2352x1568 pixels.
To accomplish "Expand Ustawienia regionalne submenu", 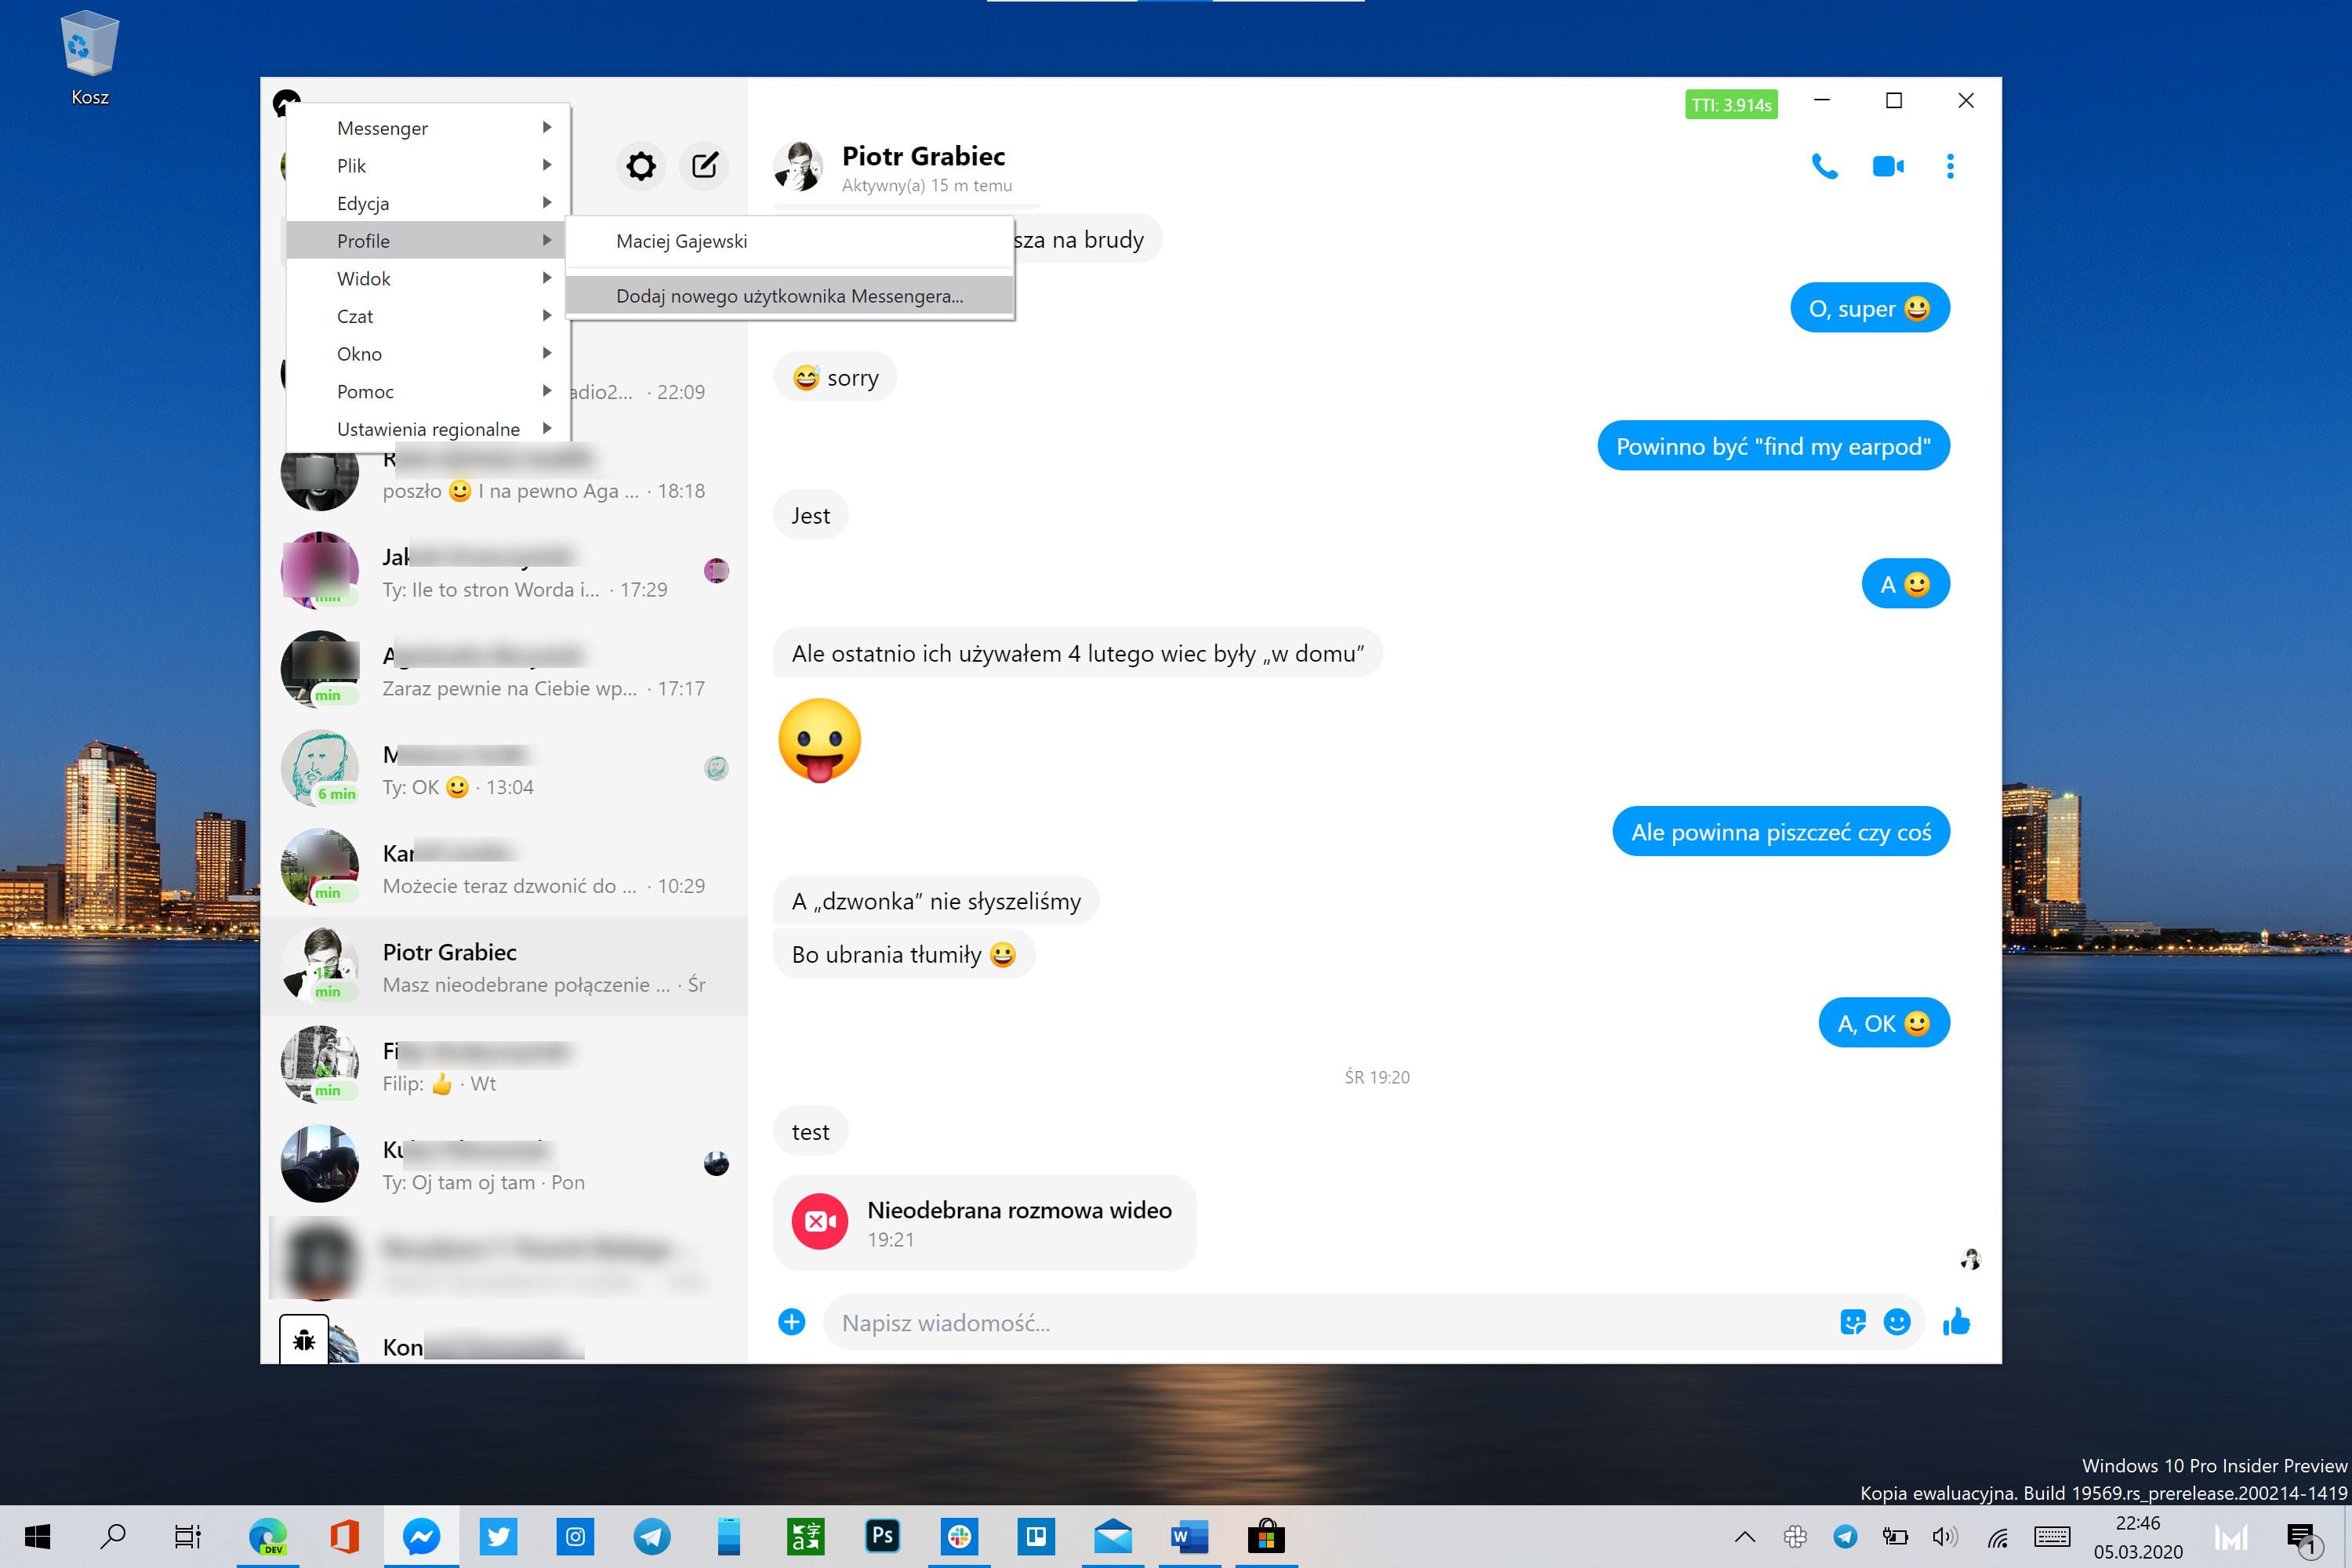I will (428, 429).
